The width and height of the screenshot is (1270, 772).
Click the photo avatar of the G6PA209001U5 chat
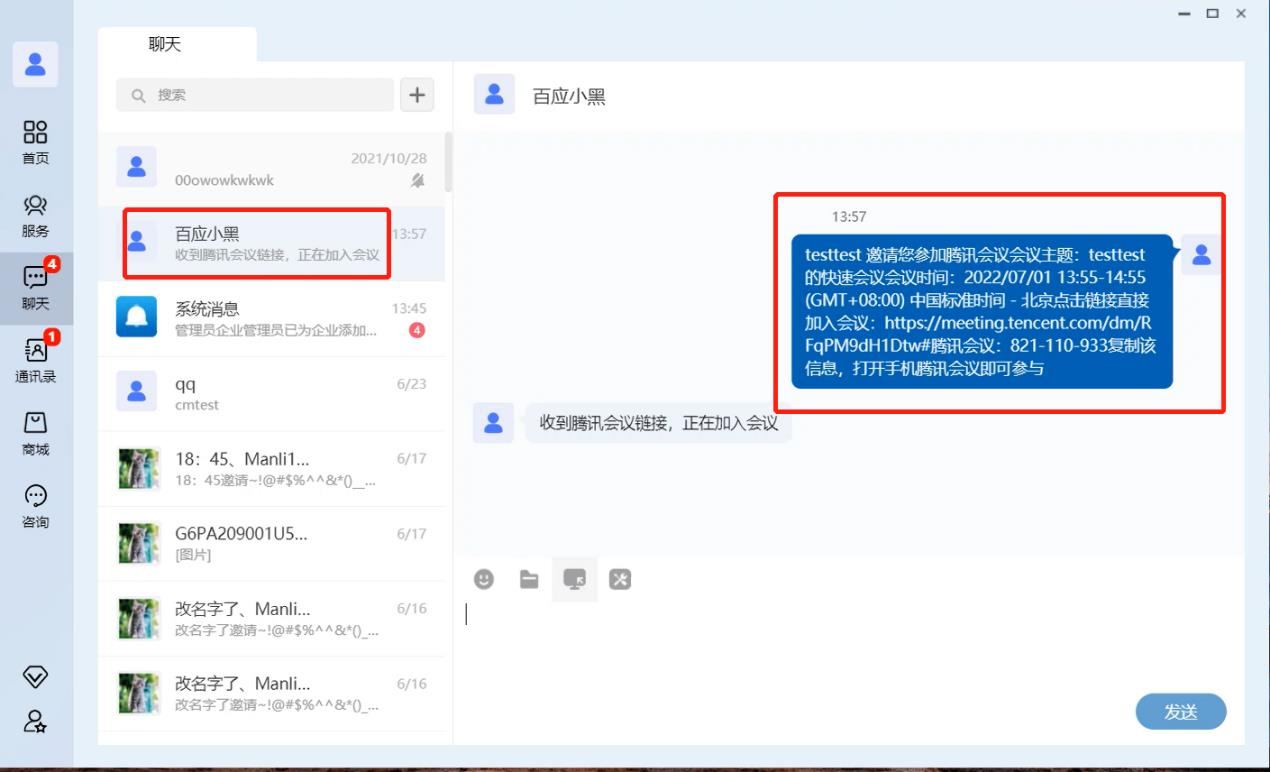click(139, 543)
